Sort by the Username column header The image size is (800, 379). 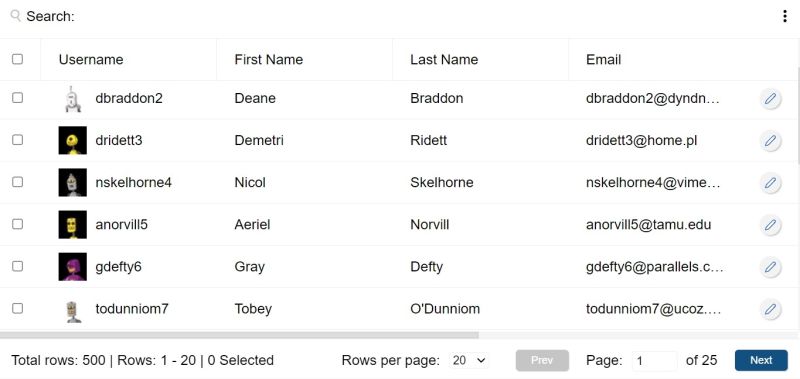point(91,60)
